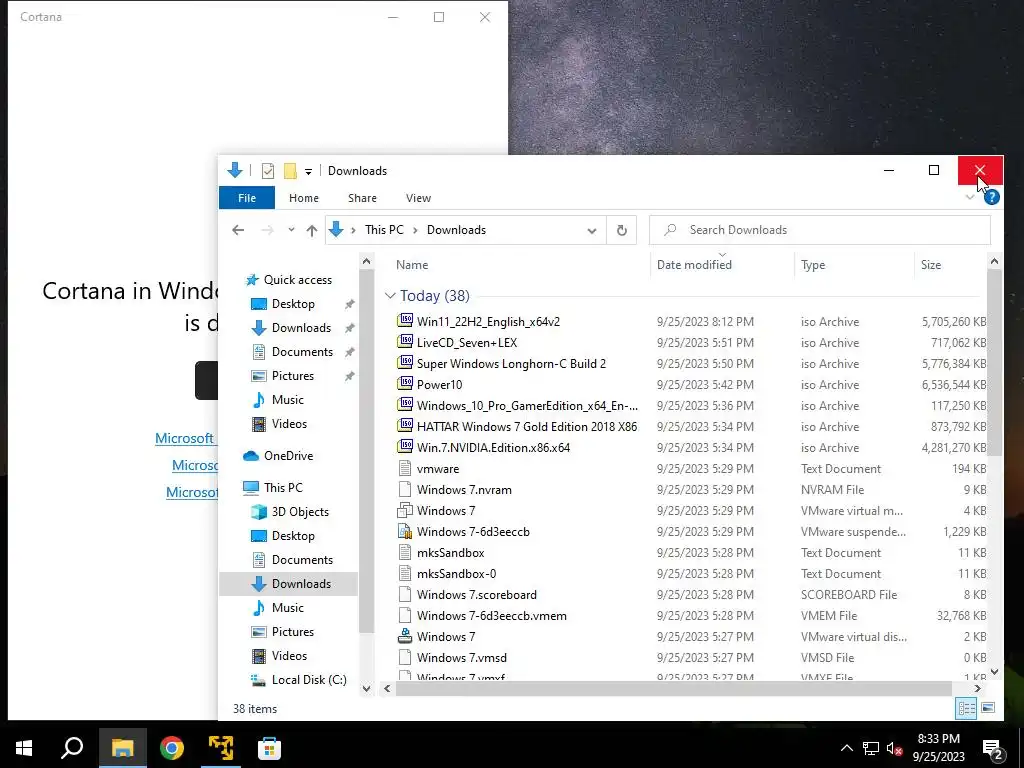Screen dimensions: 1024x768
Task: Select Win11_22H2_English_x64v2 iso file icon
Action: pos(406,321)
